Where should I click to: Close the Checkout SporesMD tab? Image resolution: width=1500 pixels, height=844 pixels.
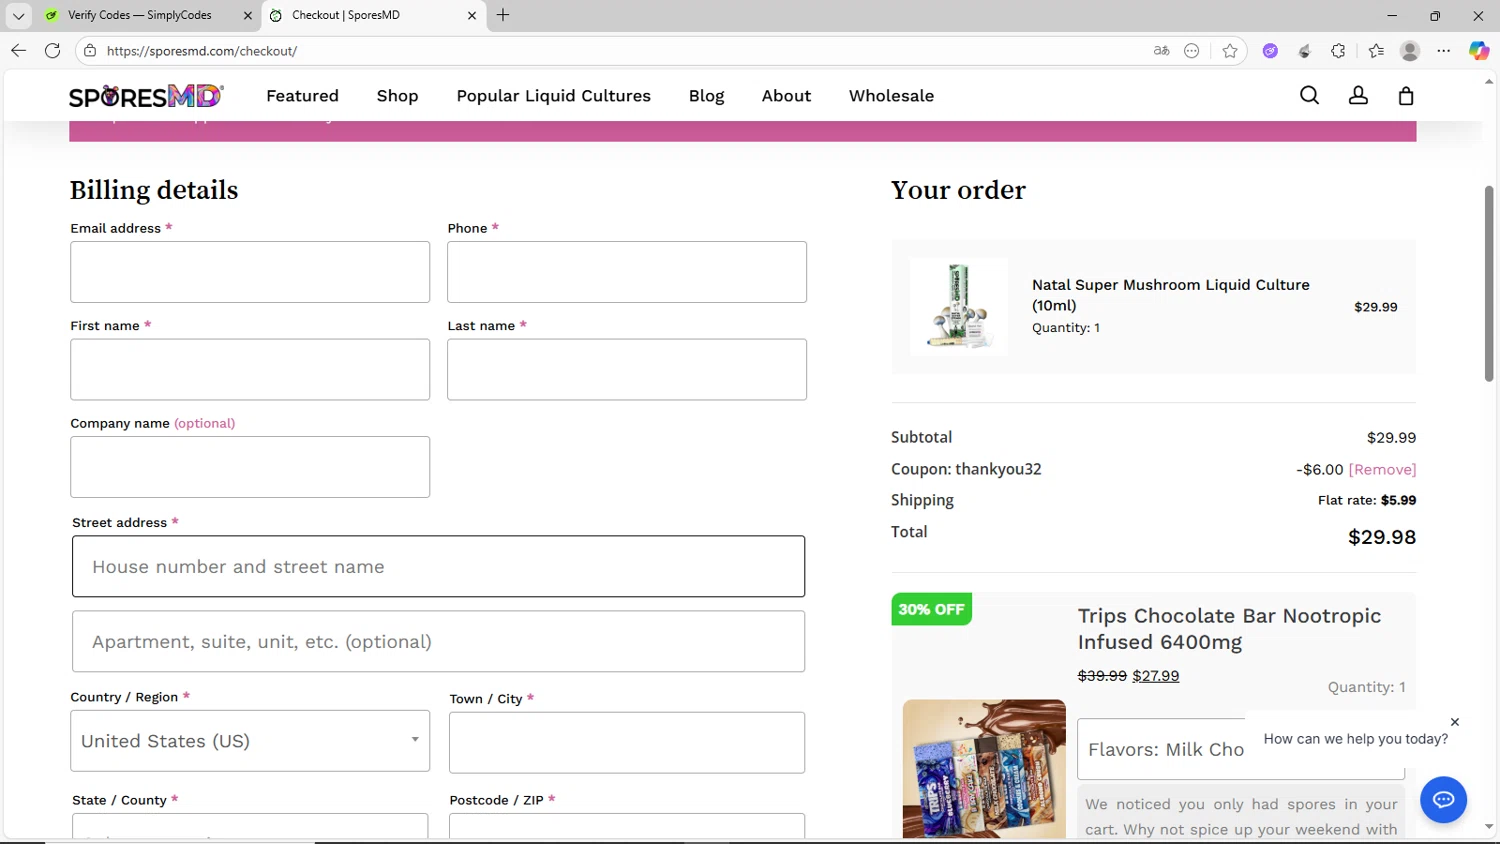472,15
